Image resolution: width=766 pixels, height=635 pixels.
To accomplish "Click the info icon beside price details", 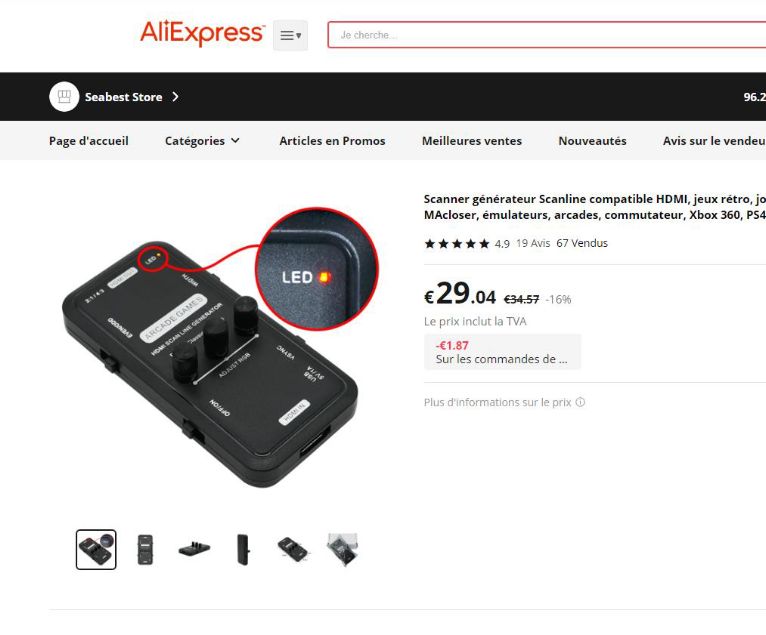I will point(580,402).
